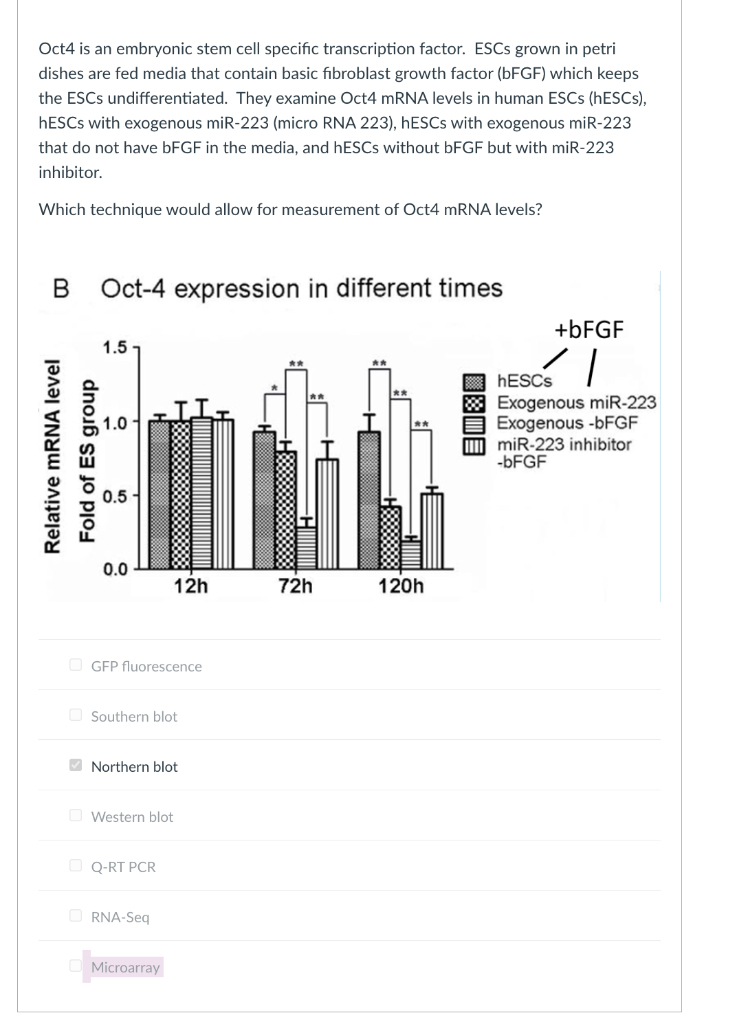Click the Exogenous -bFGF legend swatch
Viewport: 737px width, 1024px height.
pyautogui.click(x=475, y=424)
